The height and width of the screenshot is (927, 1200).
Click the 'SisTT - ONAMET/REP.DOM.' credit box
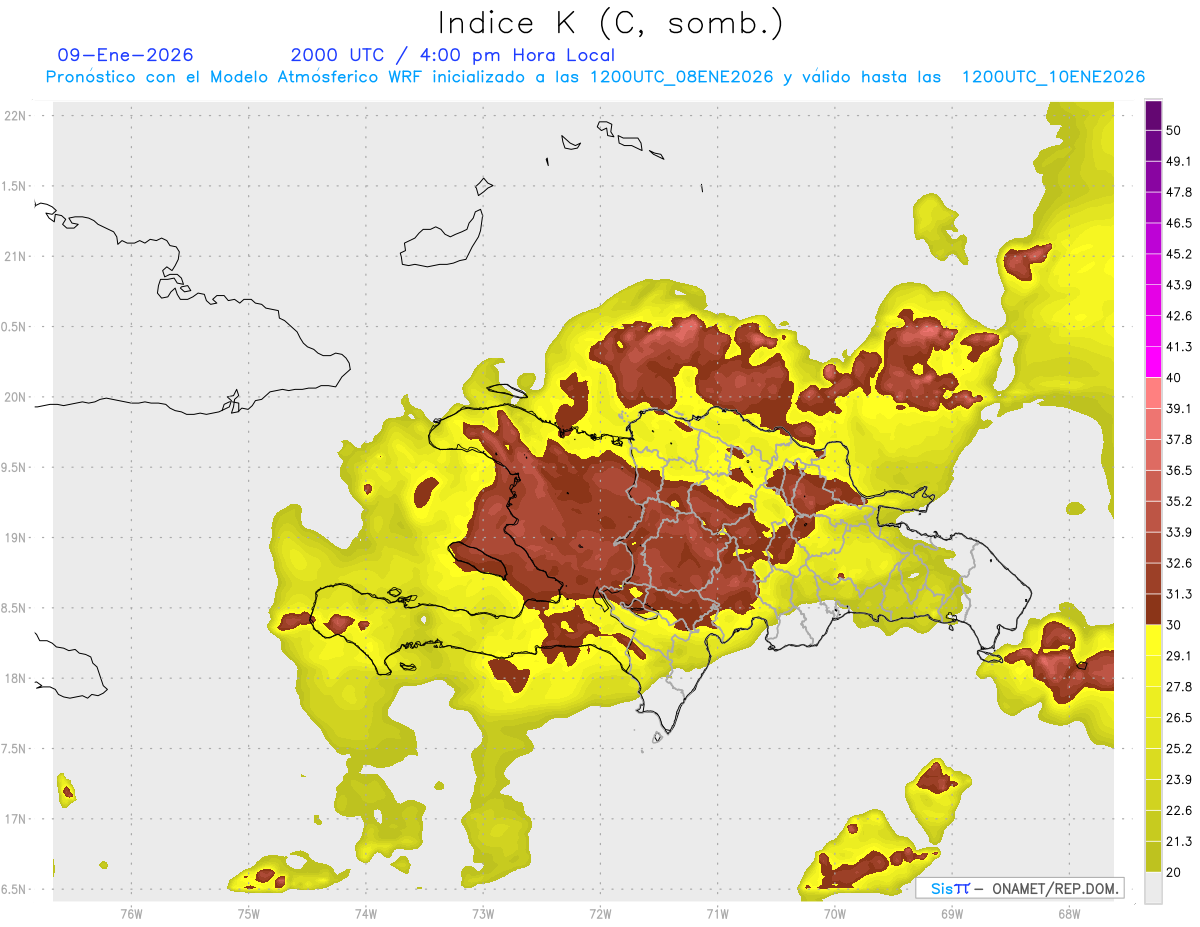tap(1020, 888)
